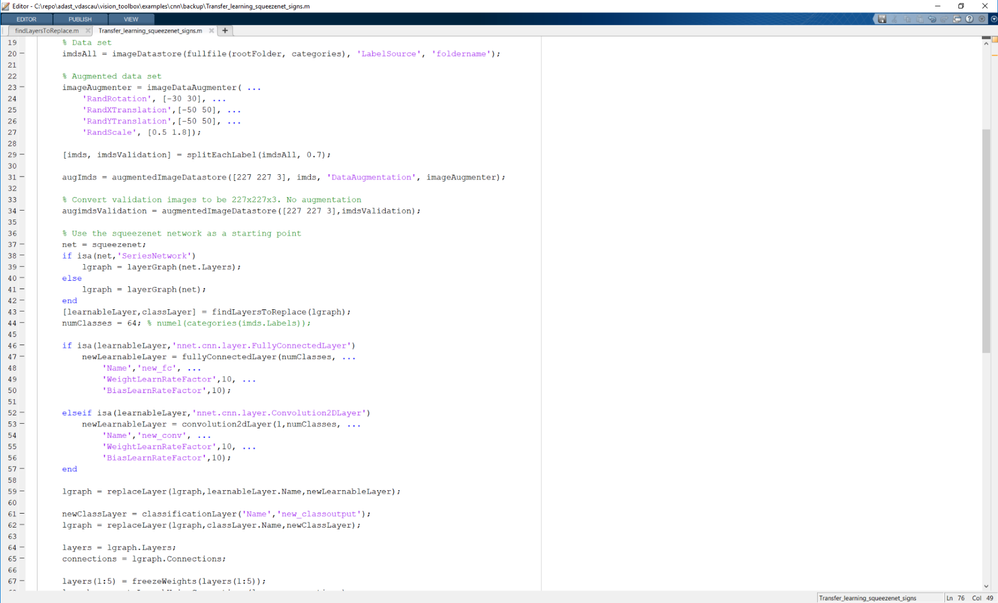This screenshot has width=998, height=603.
Task: Open the PUBLISH ribbon tab
Action: click(x=80, y=19)
